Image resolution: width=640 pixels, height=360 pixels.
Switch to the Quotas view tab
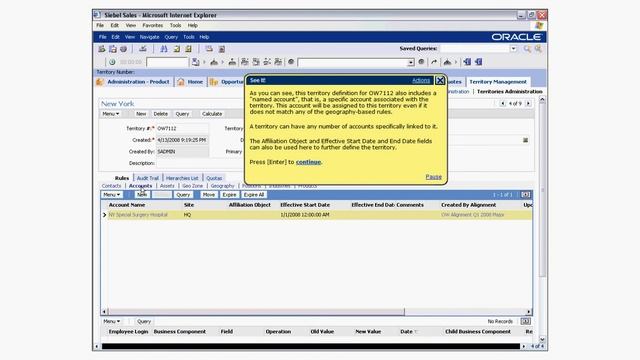(x=214, y=178)
